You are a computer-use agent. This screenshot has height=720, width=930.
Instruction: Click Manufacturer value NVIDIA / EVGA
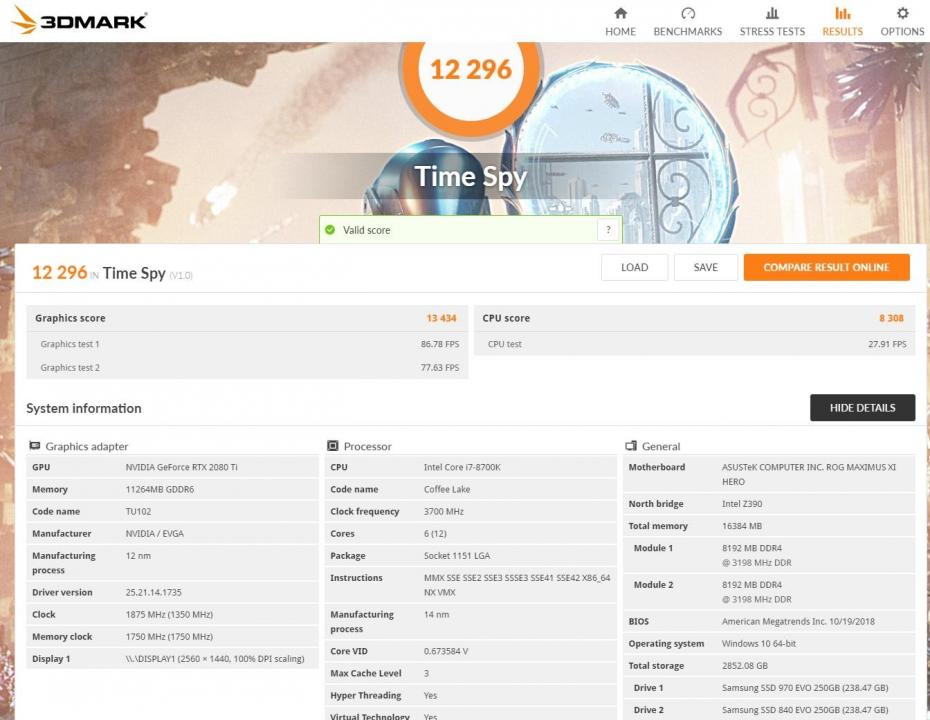(x=154, y=534)
